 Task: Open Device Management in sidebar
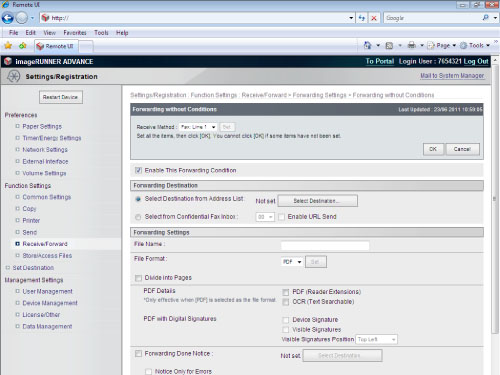[x=50, y=303]
